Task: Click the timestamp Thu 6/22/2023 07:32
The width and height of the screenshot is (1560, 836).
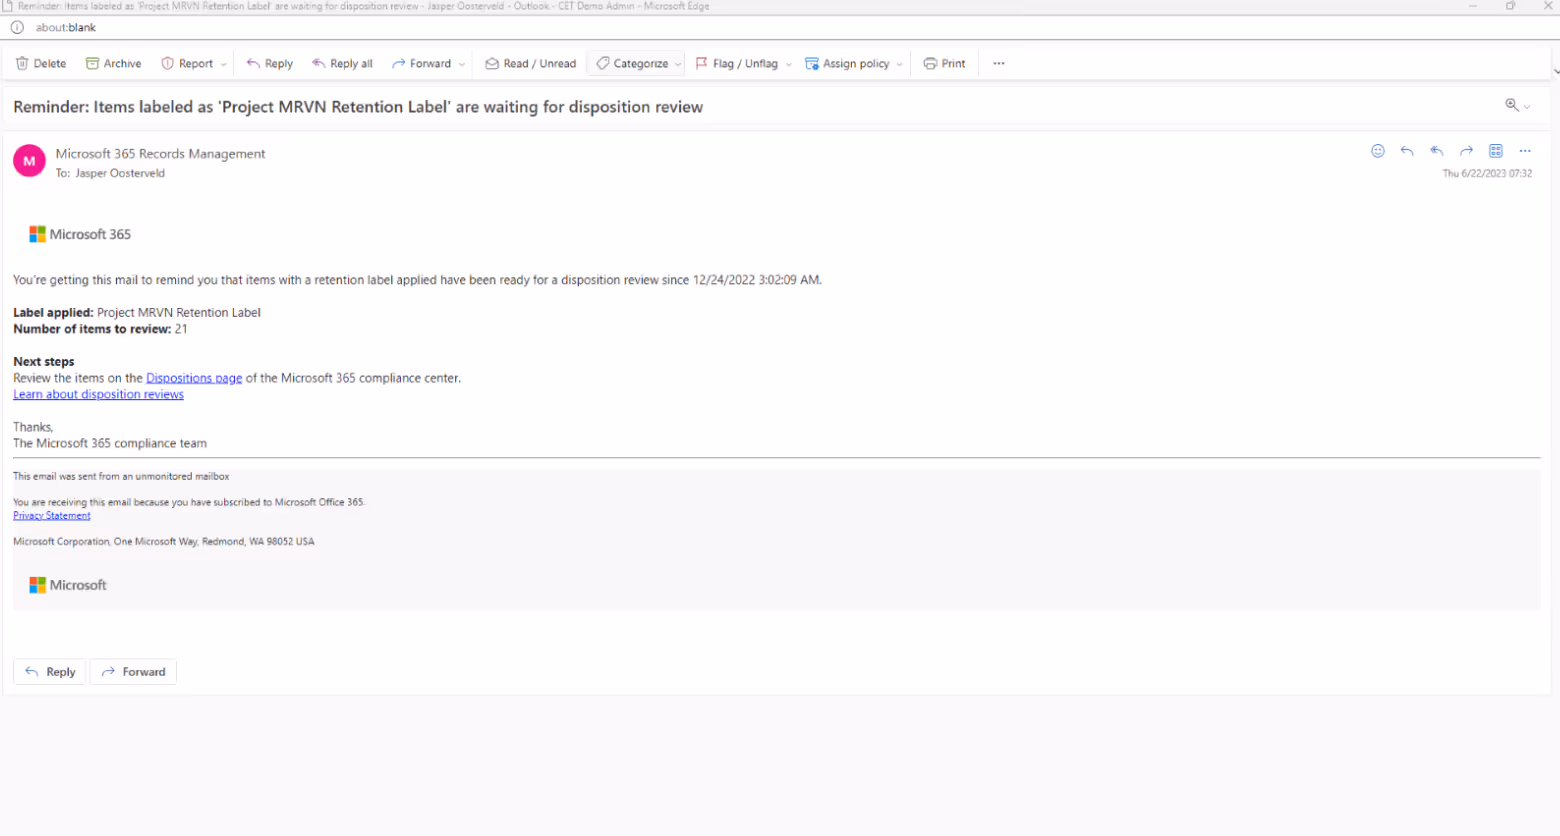Action: pos(1487,174)
